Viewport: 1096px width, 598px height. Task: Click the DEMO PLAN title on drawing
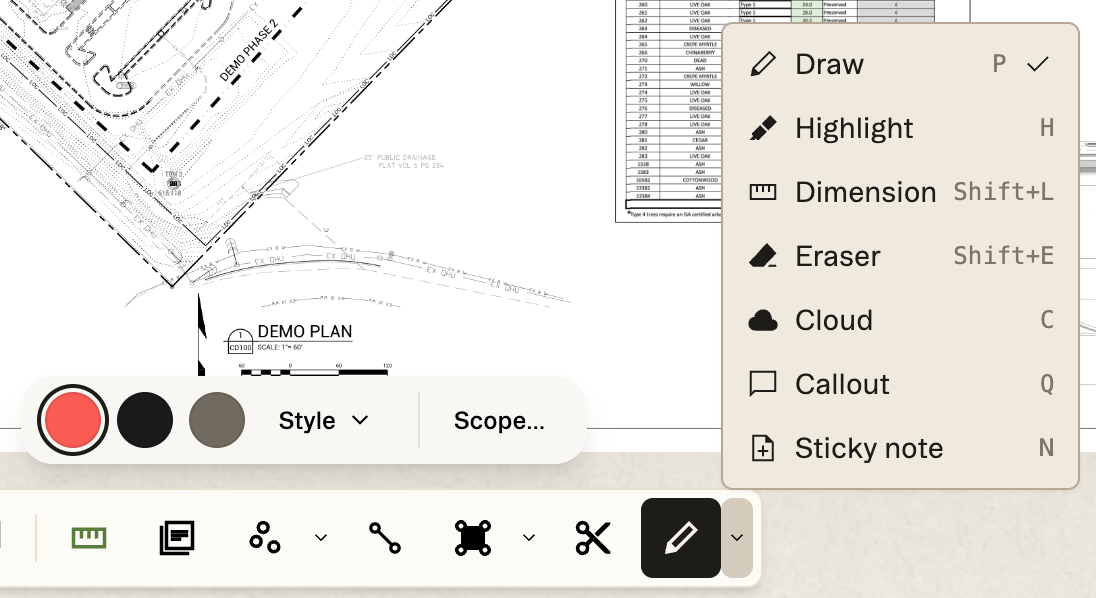[x=305, y=332]
